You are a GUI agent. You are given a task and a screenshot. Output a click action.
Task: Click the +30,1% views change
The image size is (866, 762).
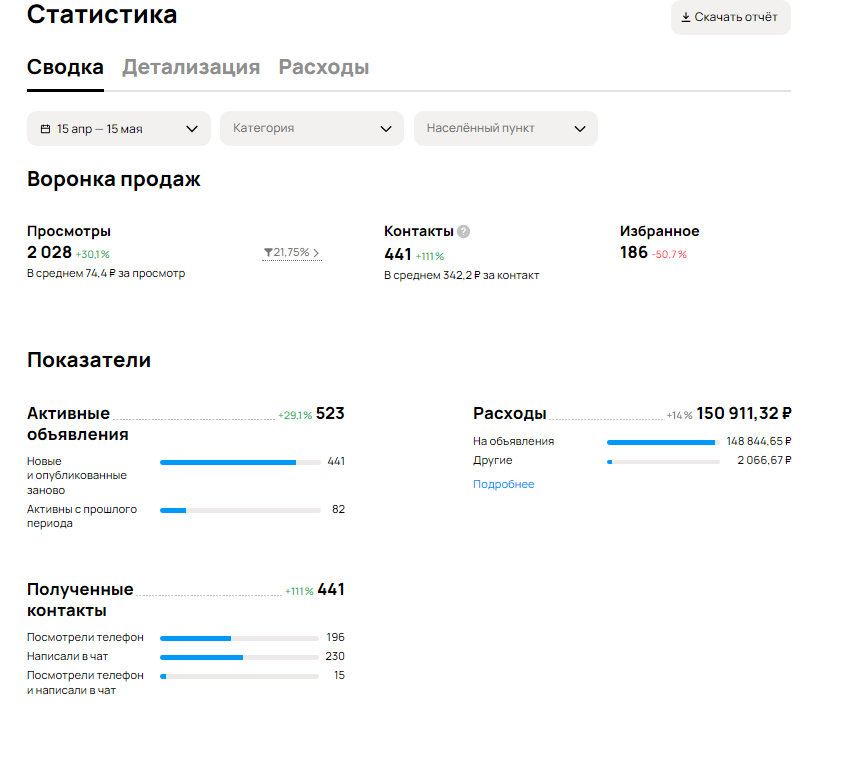(x=93, y=255)
